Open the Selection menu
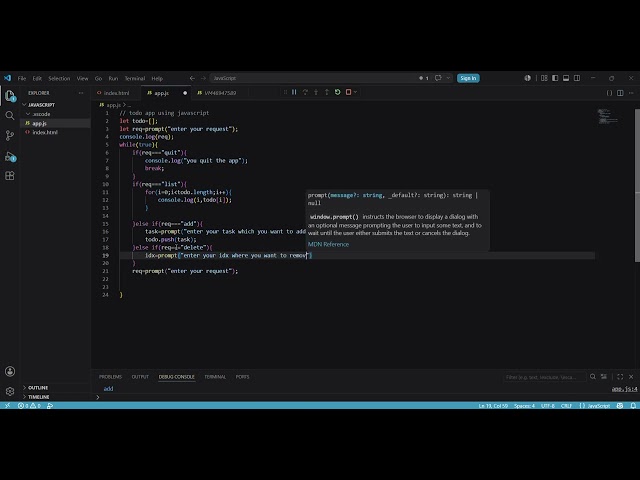This screenshot has height=480, width=640. click(x=59, y=78)
